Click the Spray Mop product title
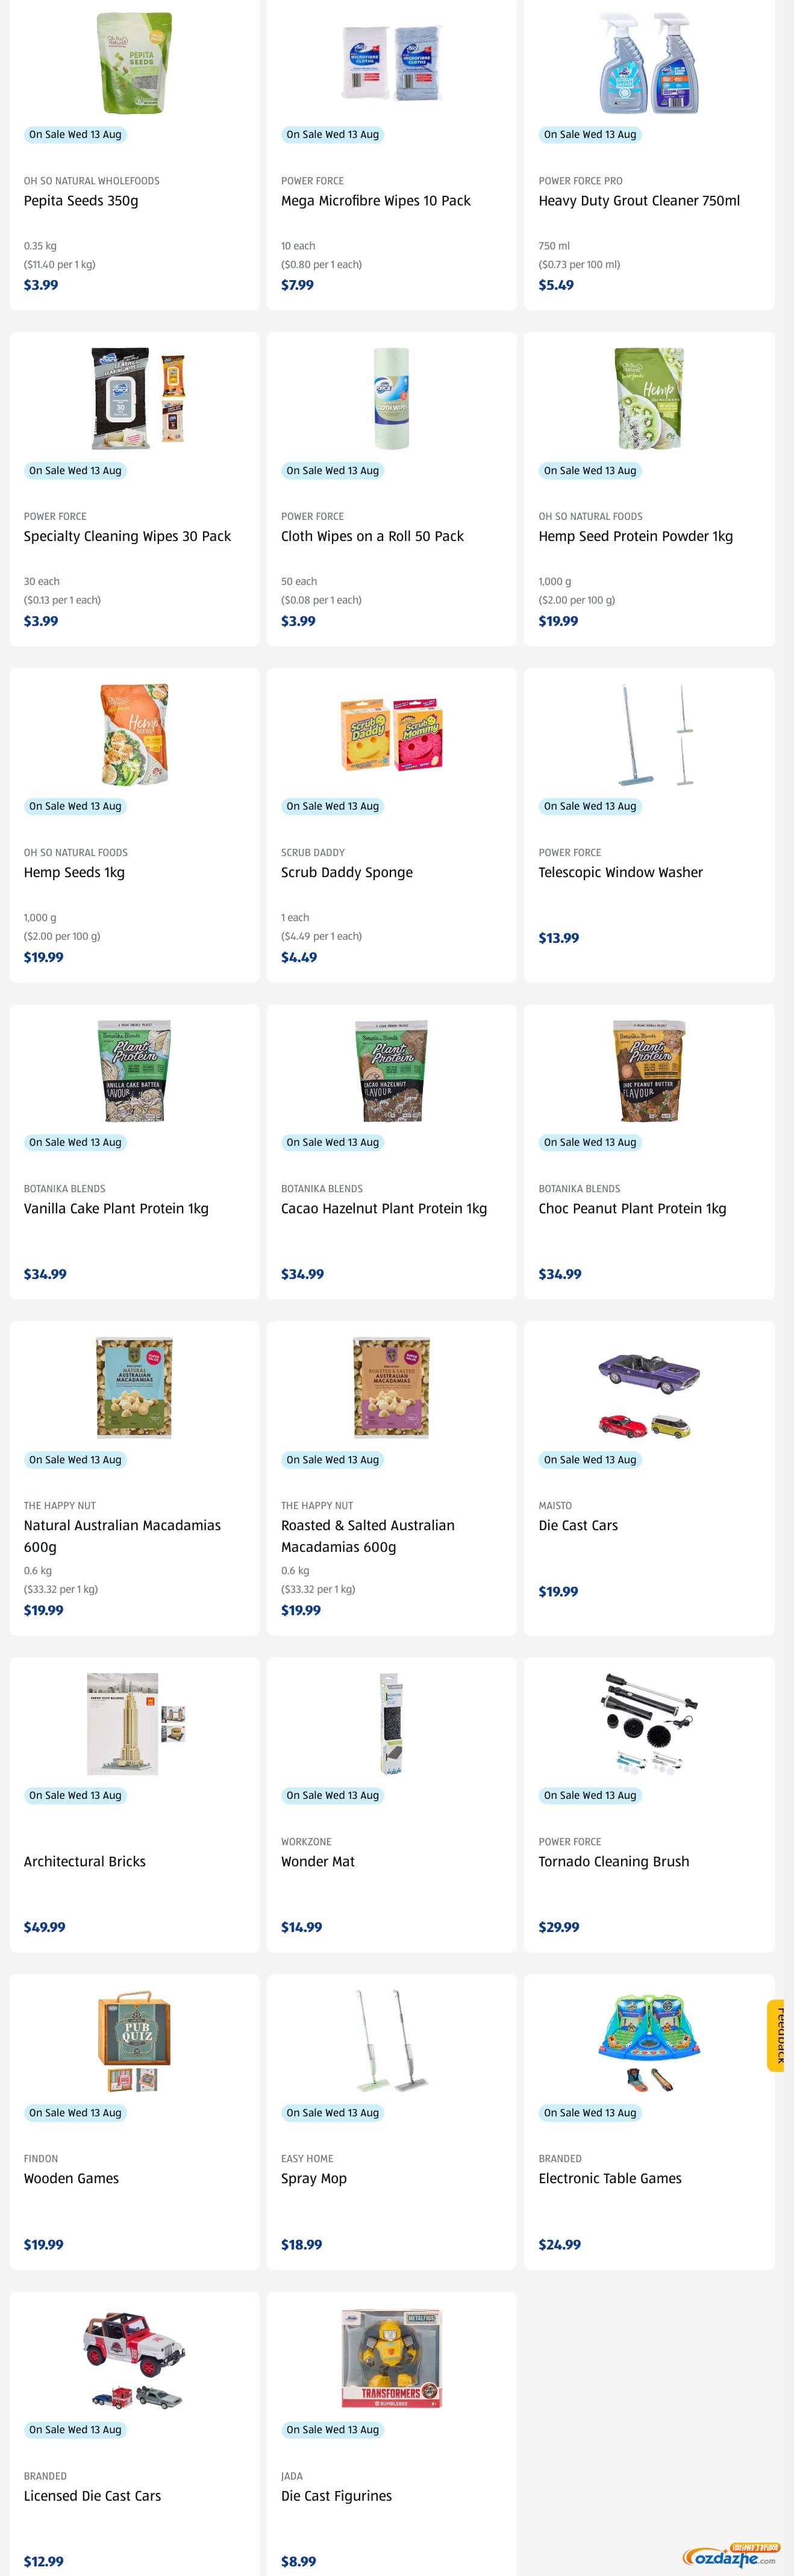The image size is (794, 2576). coord(313,2178)
